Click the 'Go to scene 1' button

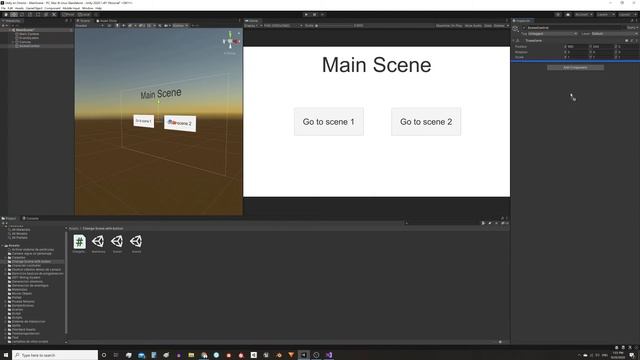pos(329,122)
